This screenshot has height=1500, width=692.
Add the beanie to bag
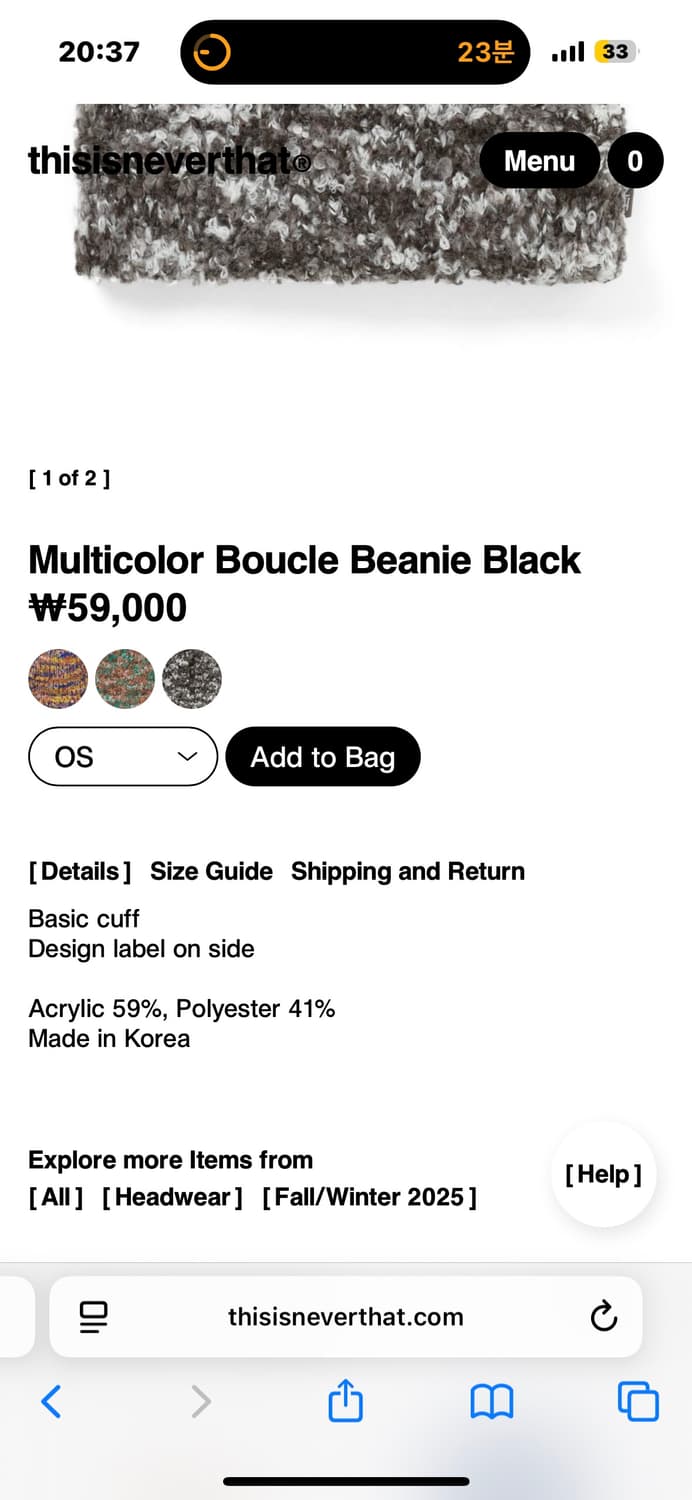click(x=323, y=757)
